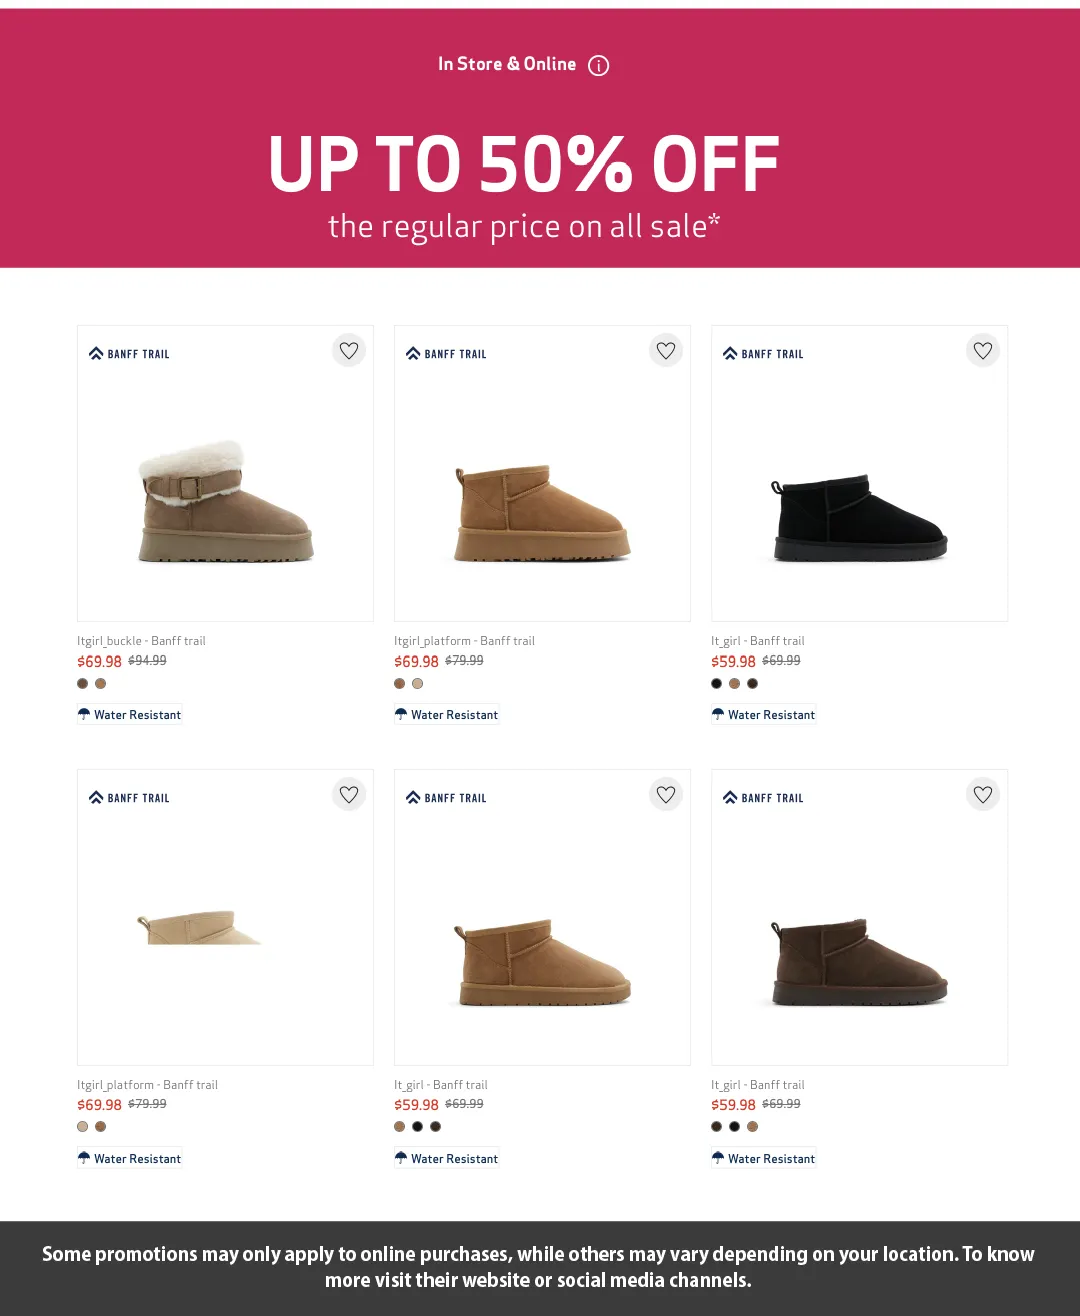Toggle wishlist heart on the top-row tan platform boot

(666, 351)
